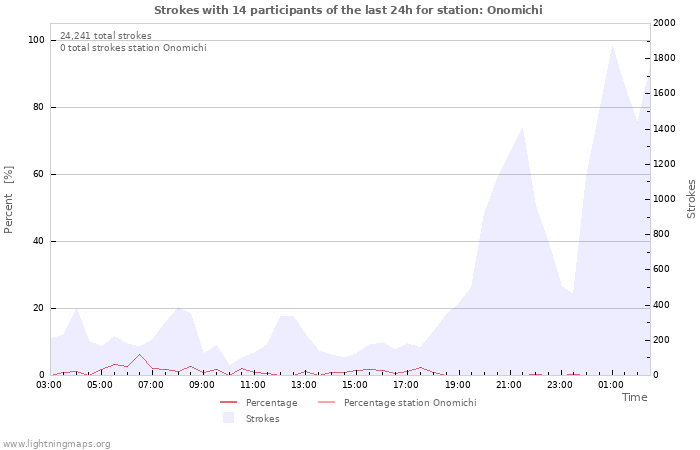Click the 'Percentage' legend label

(271, 403)
